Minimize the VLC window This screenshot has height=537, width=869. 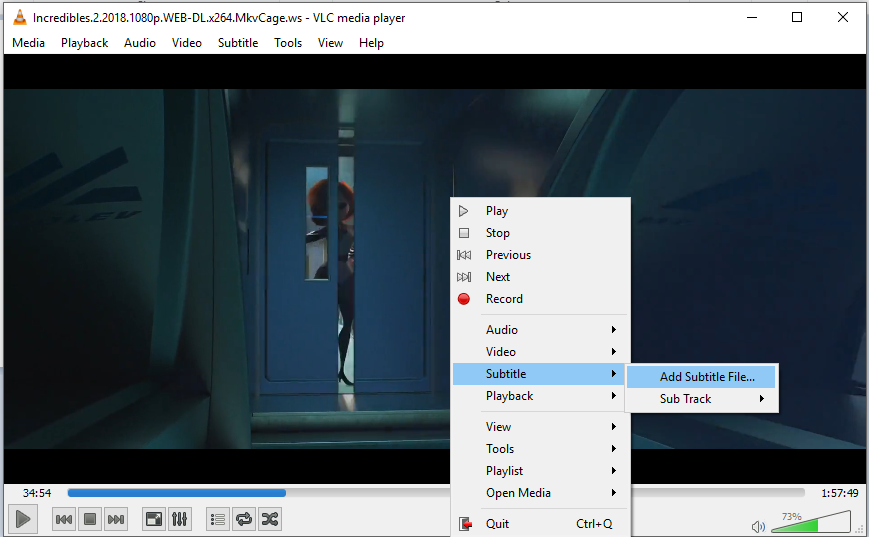(752, 18)
